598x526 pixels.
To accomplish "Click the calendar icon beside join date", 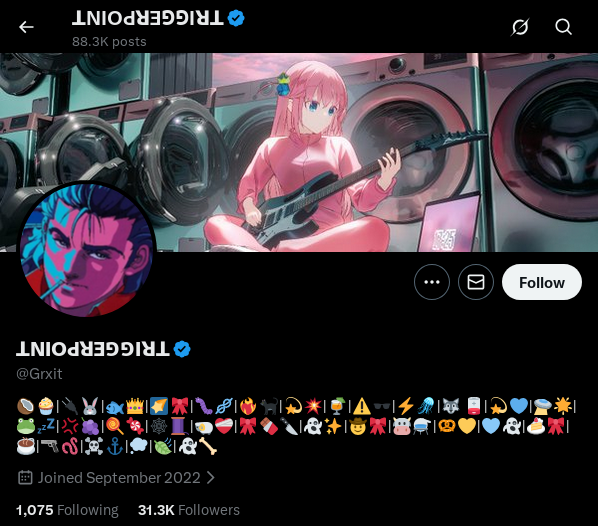I will pos(25,478).
